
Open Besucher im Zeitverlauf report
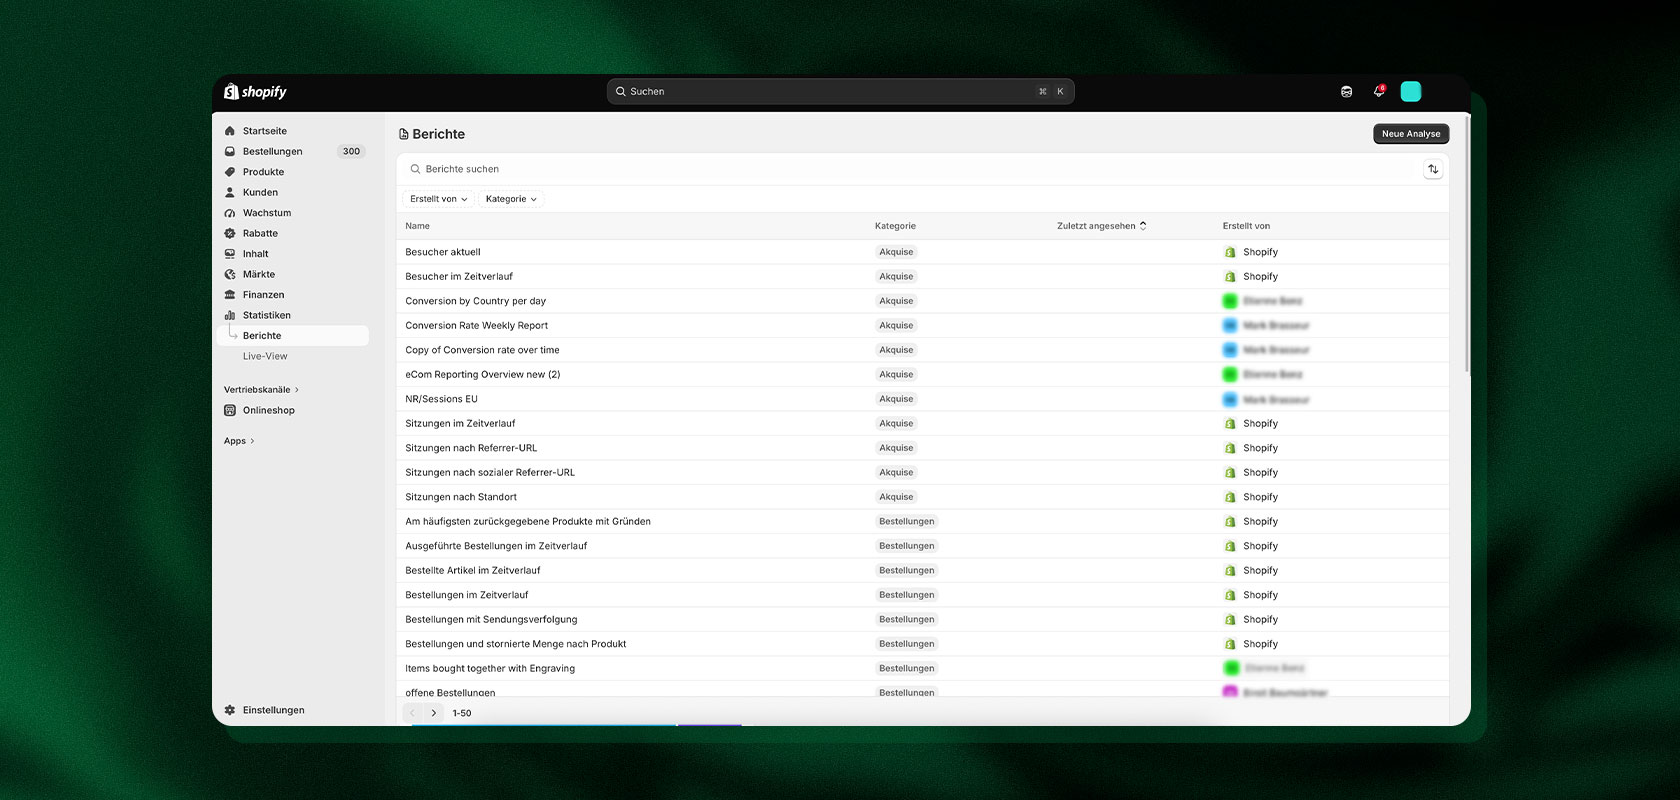pos(459,277)
